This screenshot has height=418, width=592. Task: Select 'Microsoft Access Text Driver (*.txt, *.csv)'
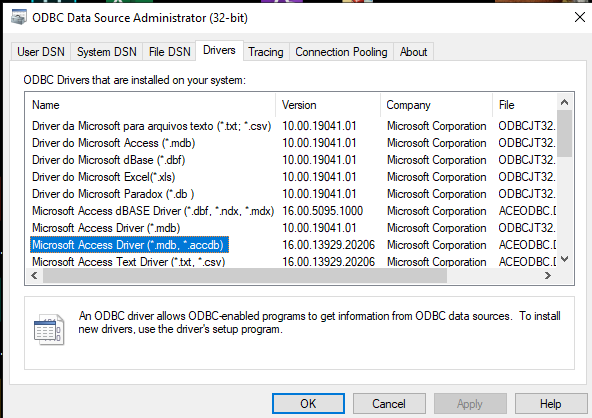coord(128,262)
